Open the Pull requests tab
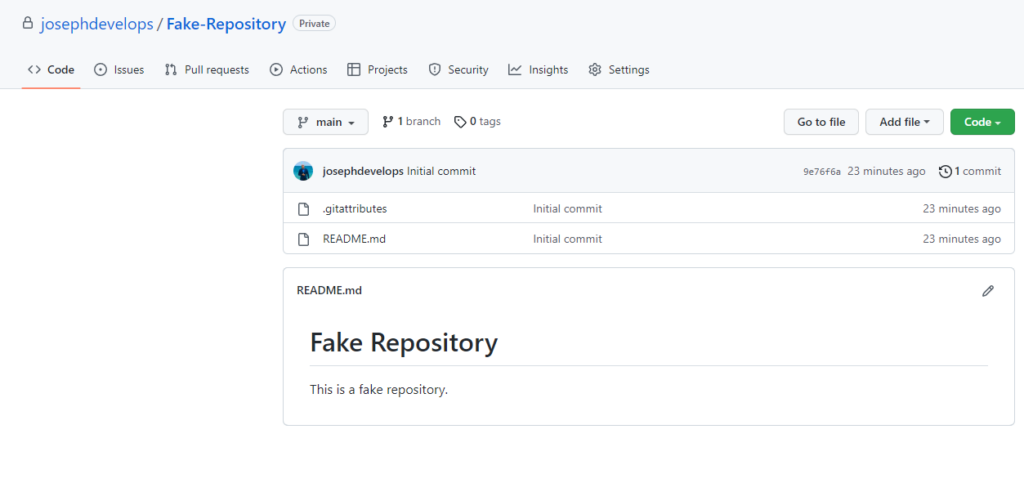The width and height of the screenshot is (1024, 492). pyautogui.click(x=206, y=70)
